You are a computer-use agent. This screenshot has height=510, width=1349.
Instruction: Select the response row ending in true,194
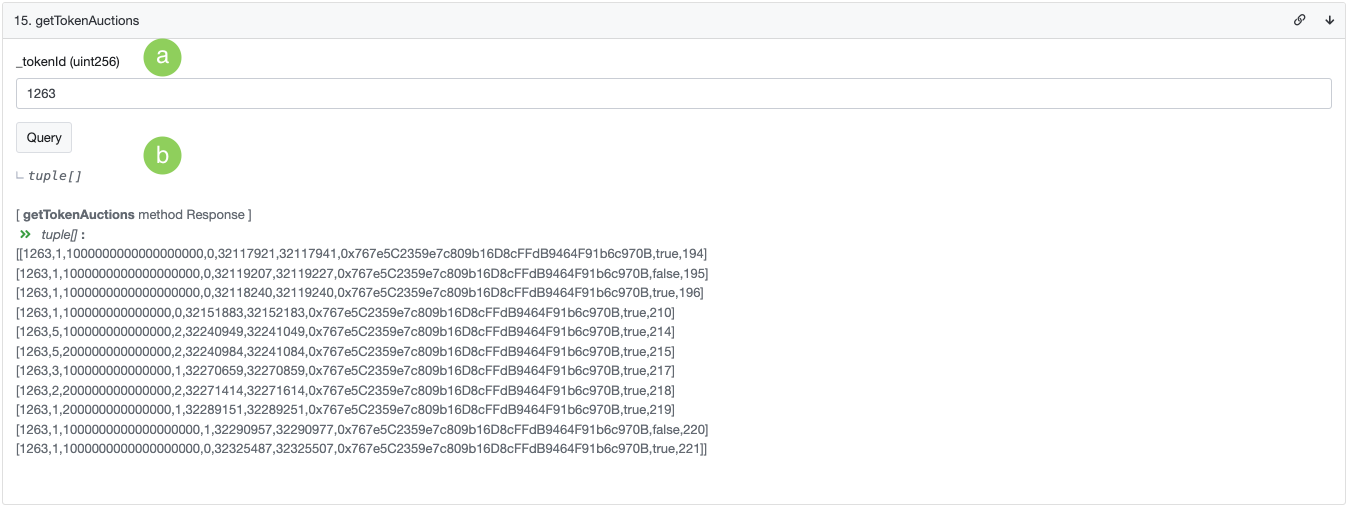click(362, 254)
